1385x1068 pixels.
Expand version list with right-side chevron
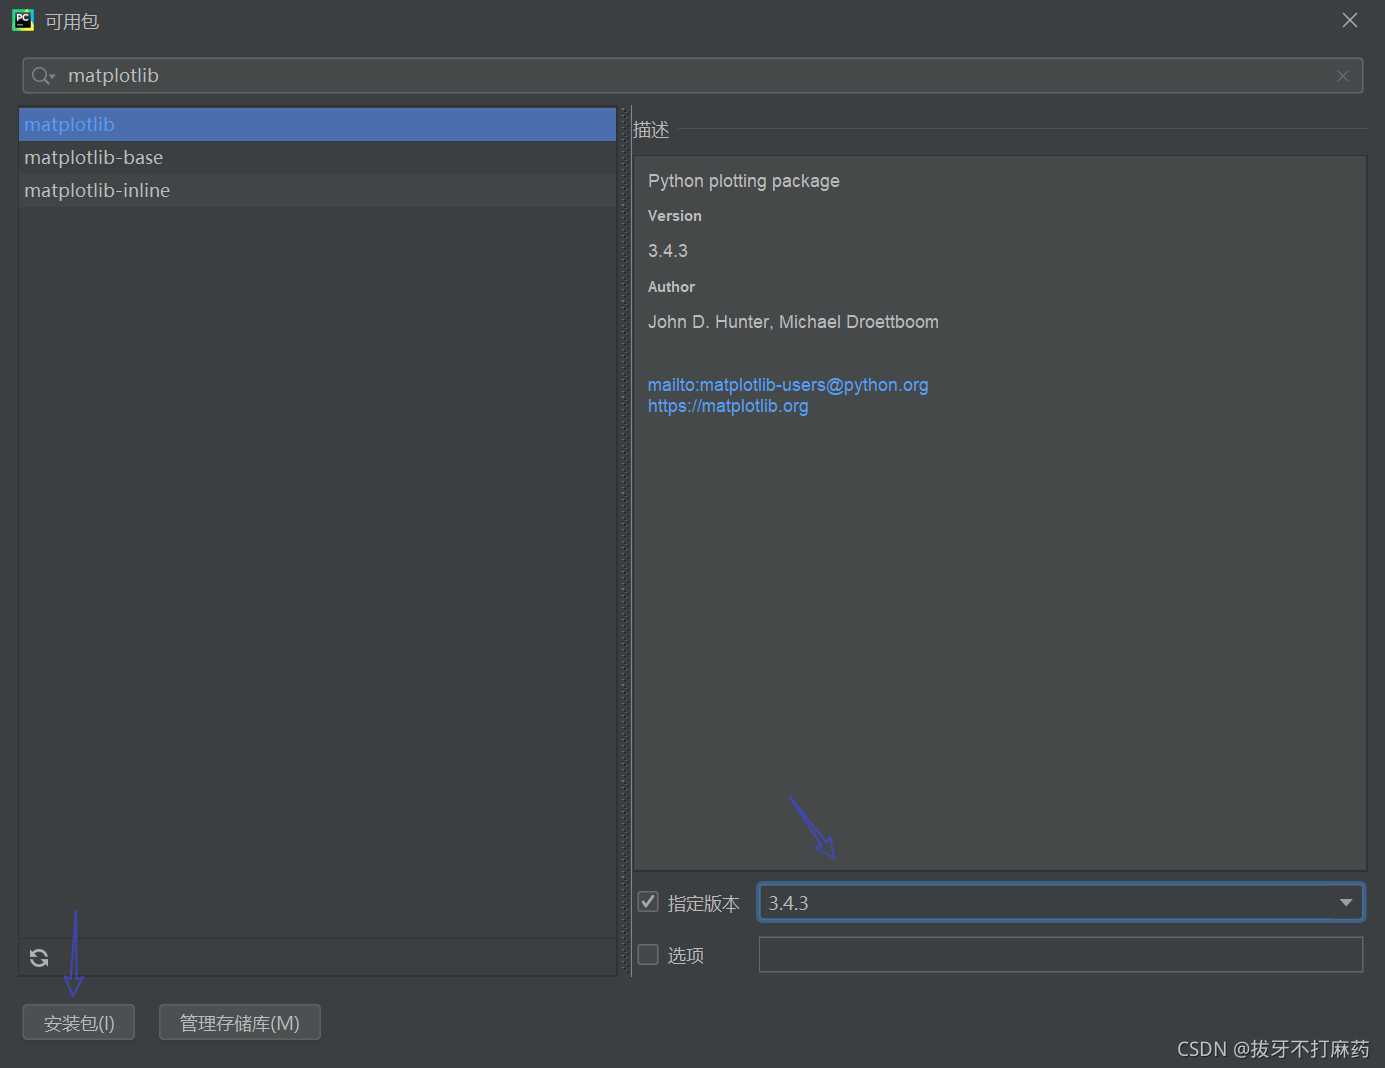tap(1345, 902)
